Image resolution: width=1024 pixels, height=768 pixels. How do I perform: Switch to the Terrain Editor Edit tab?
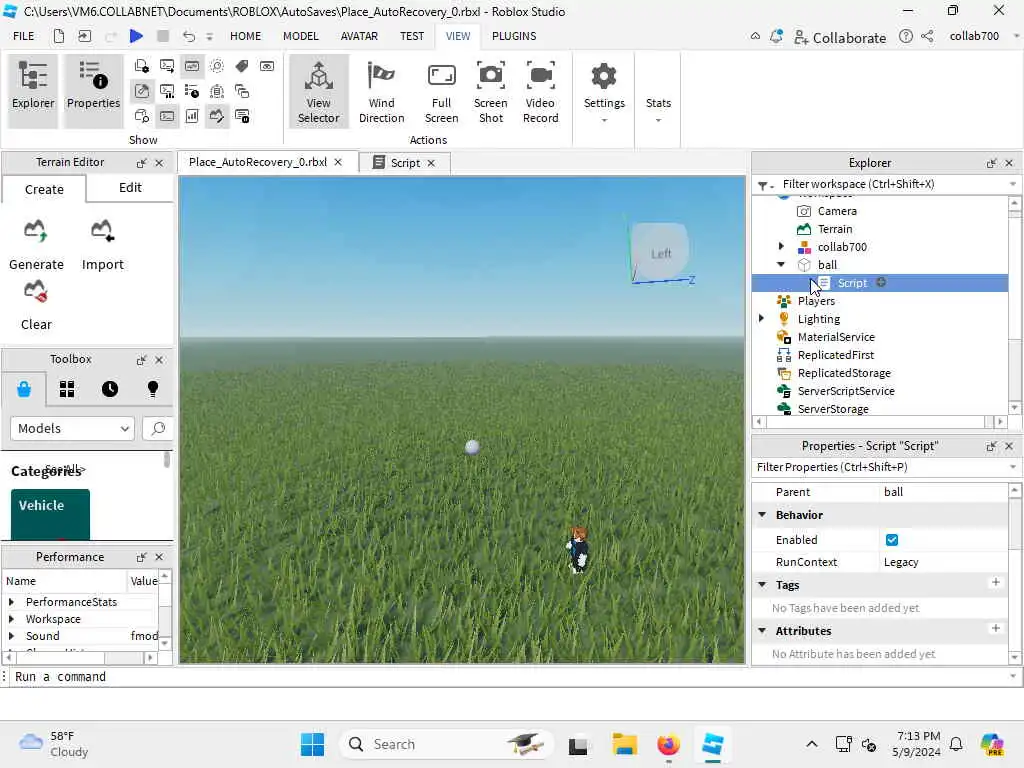(130, 188)
